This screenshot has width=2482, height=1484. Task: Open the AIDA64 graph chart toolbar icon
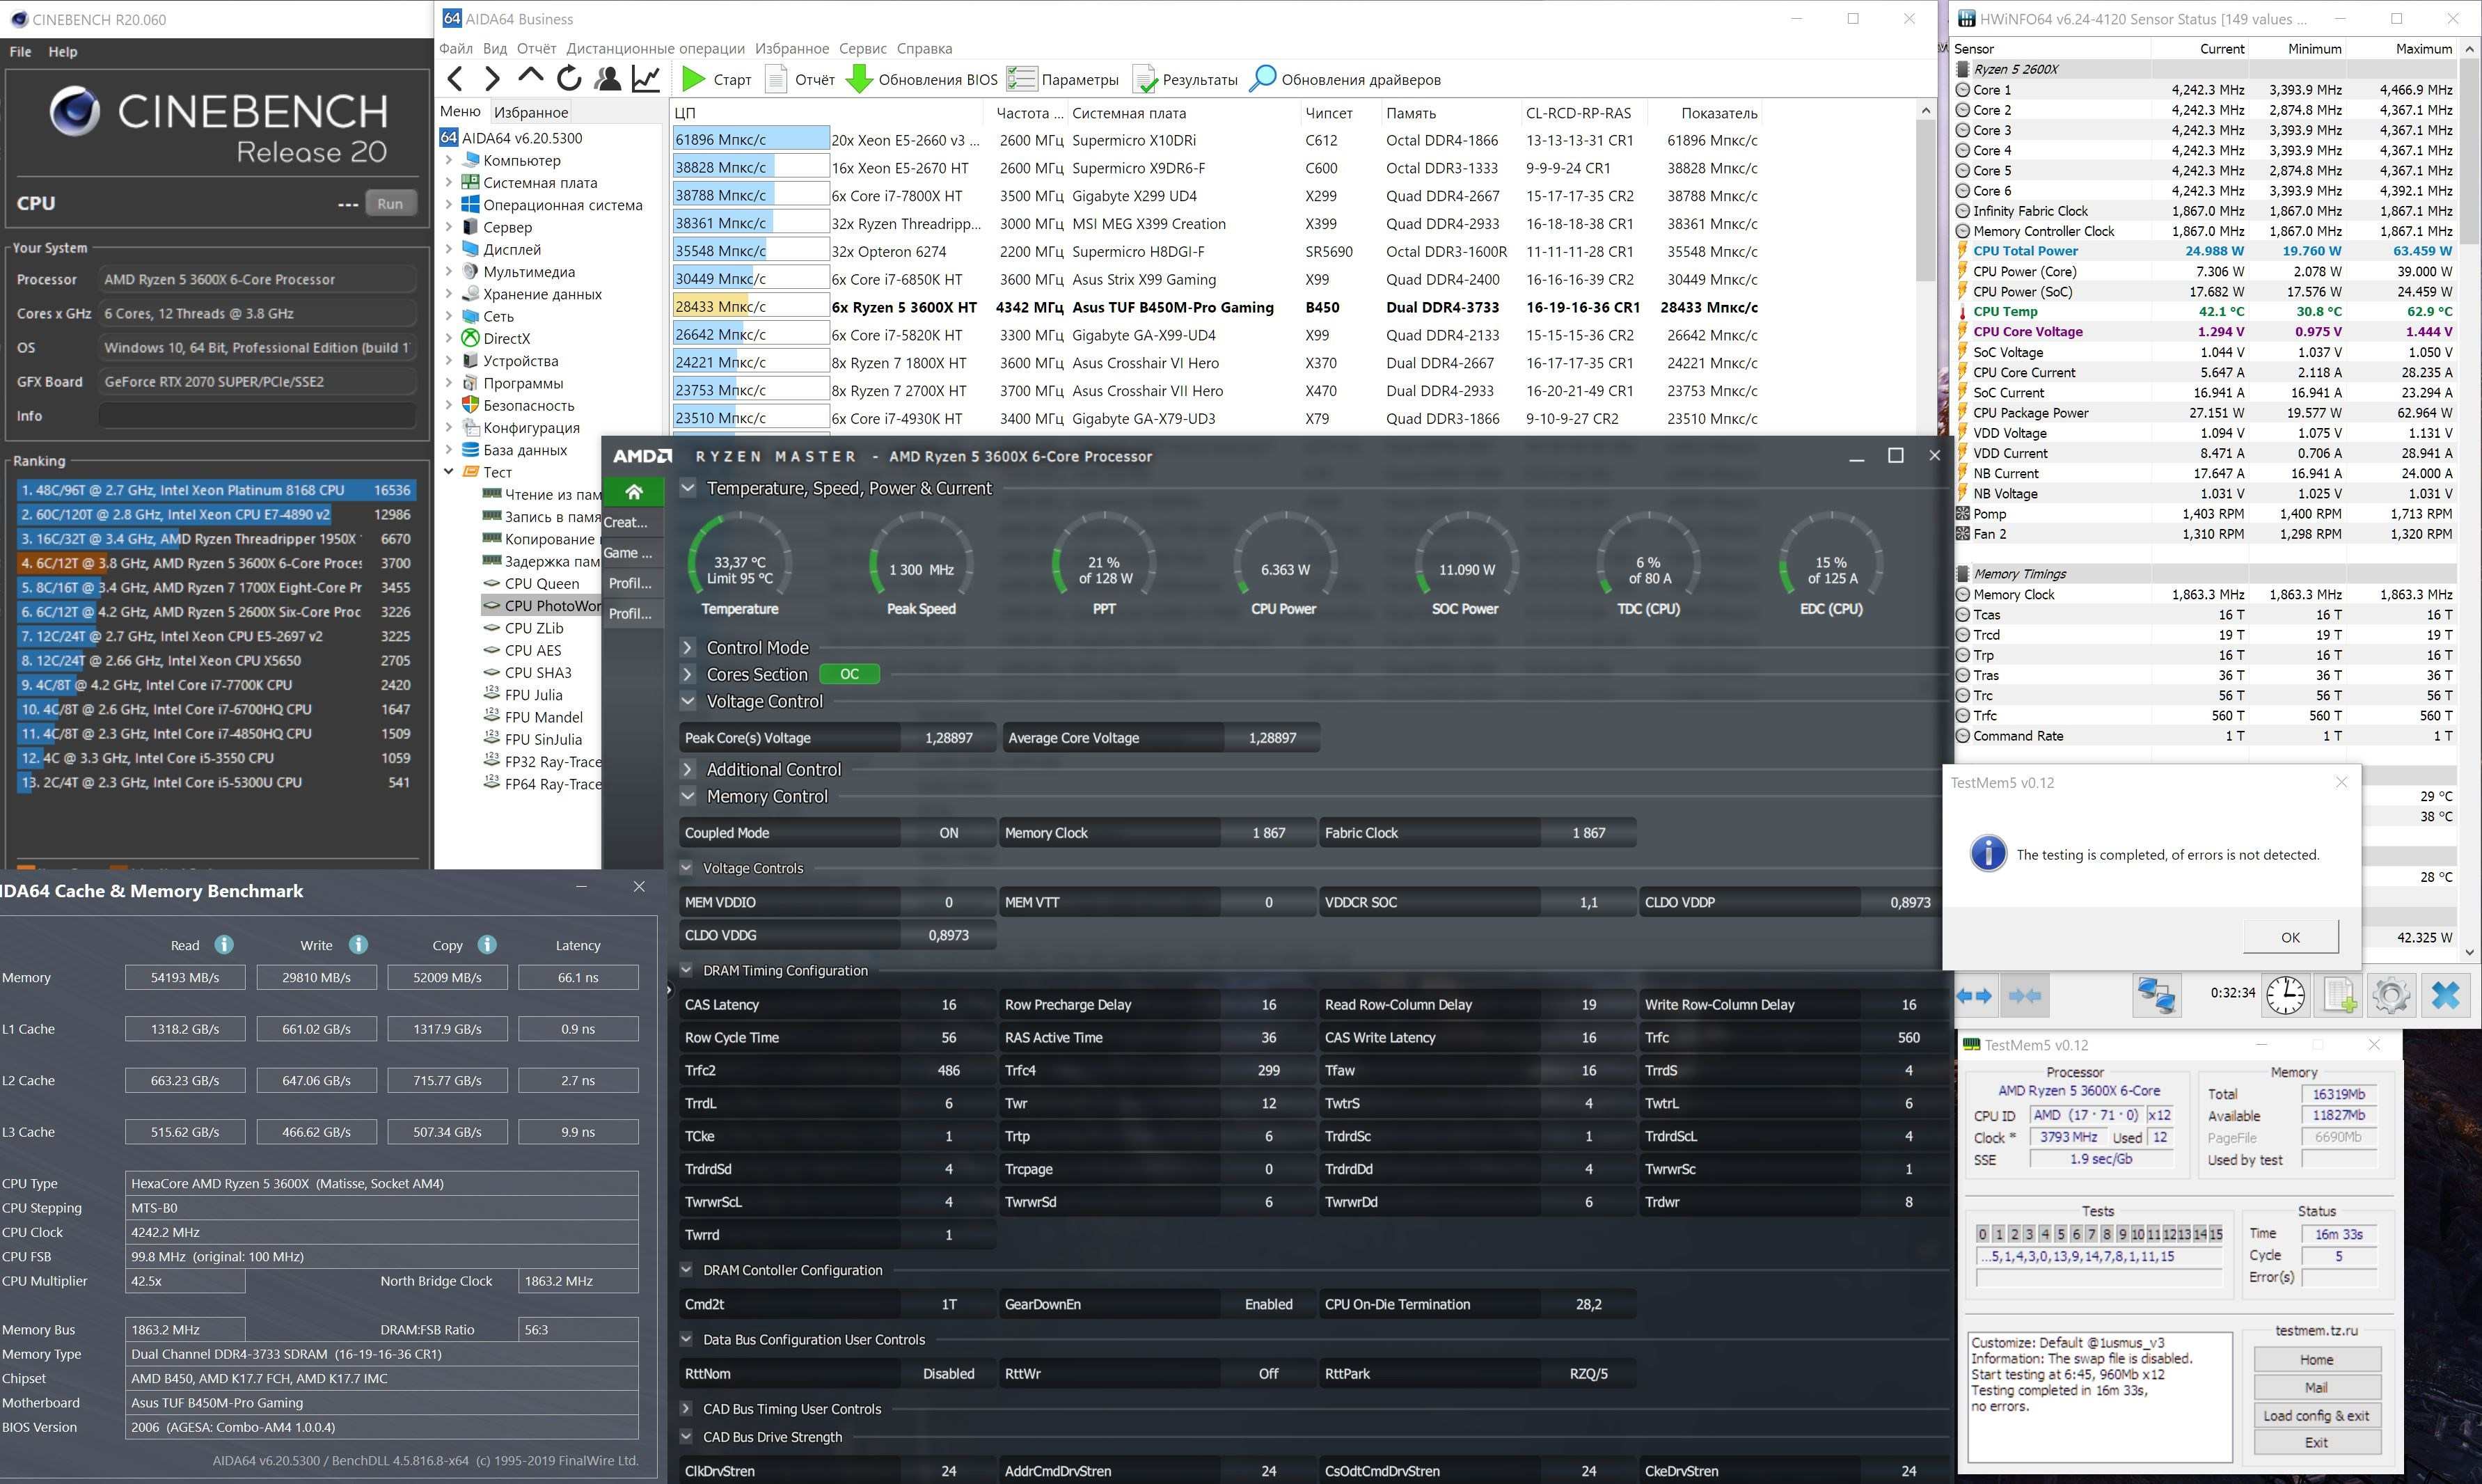[x=646, y=79]
